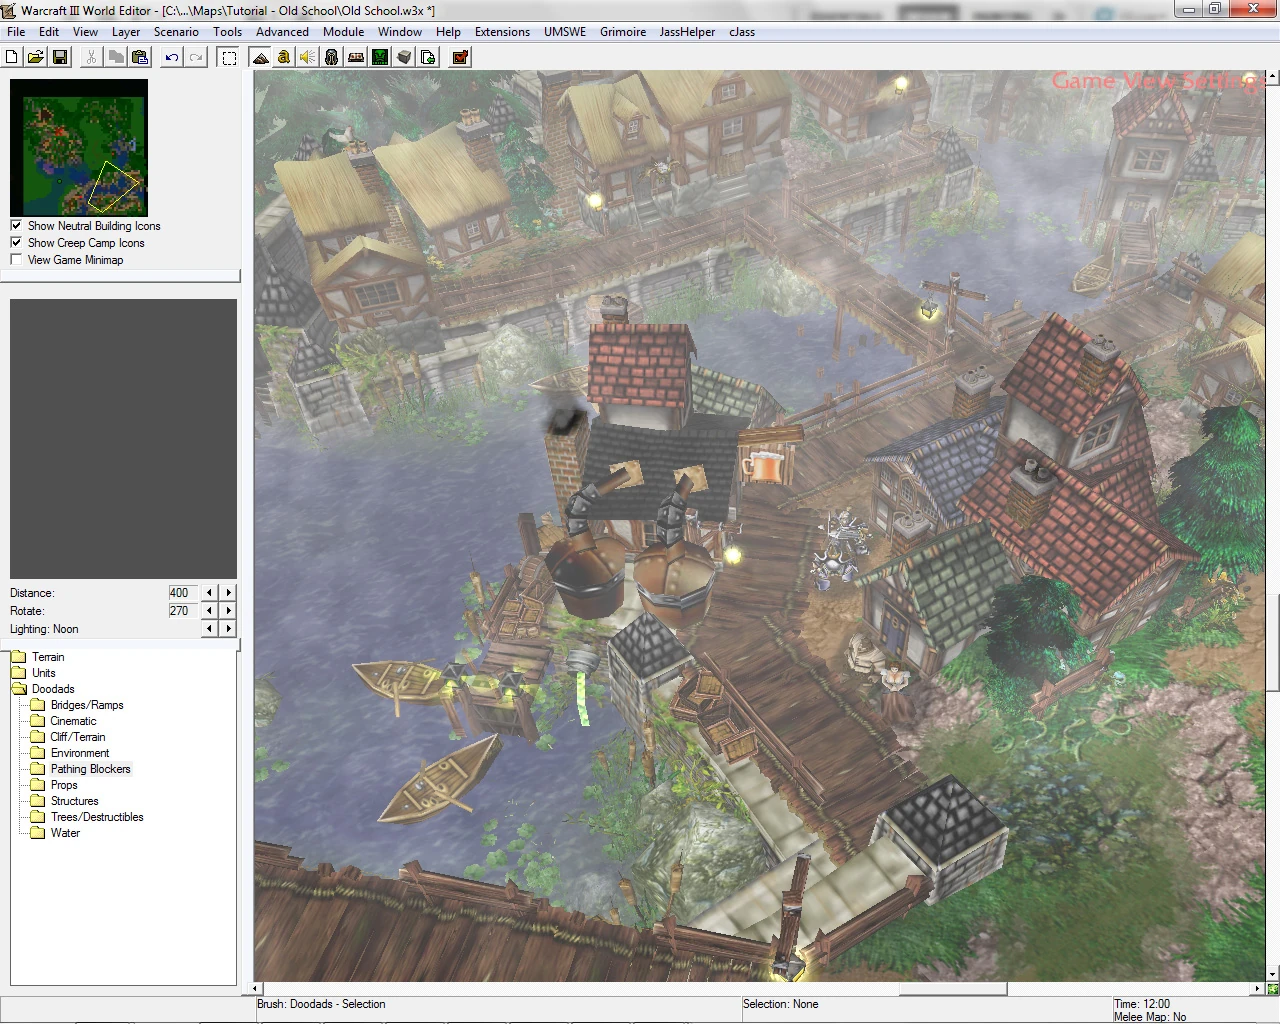Open the JassHelper menu

687,32
